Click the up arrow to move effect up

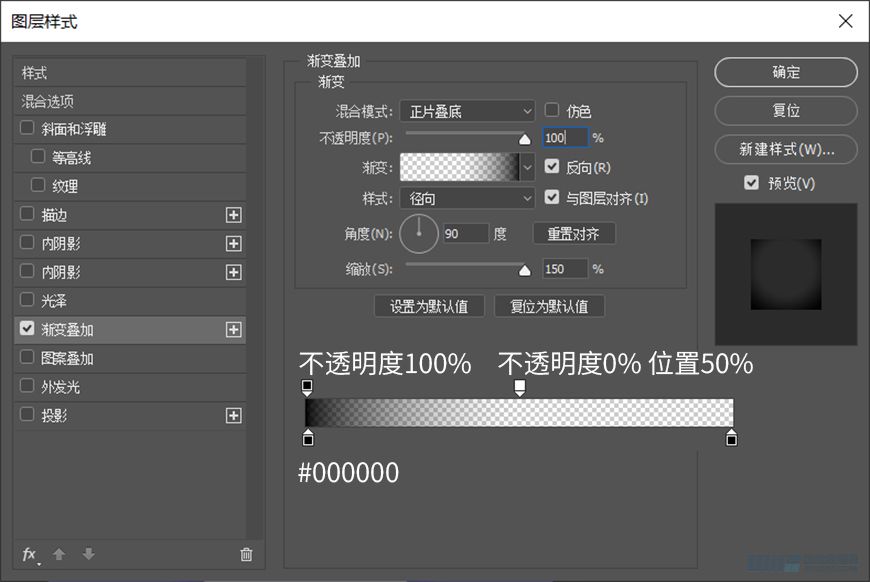tap(59, 554)
